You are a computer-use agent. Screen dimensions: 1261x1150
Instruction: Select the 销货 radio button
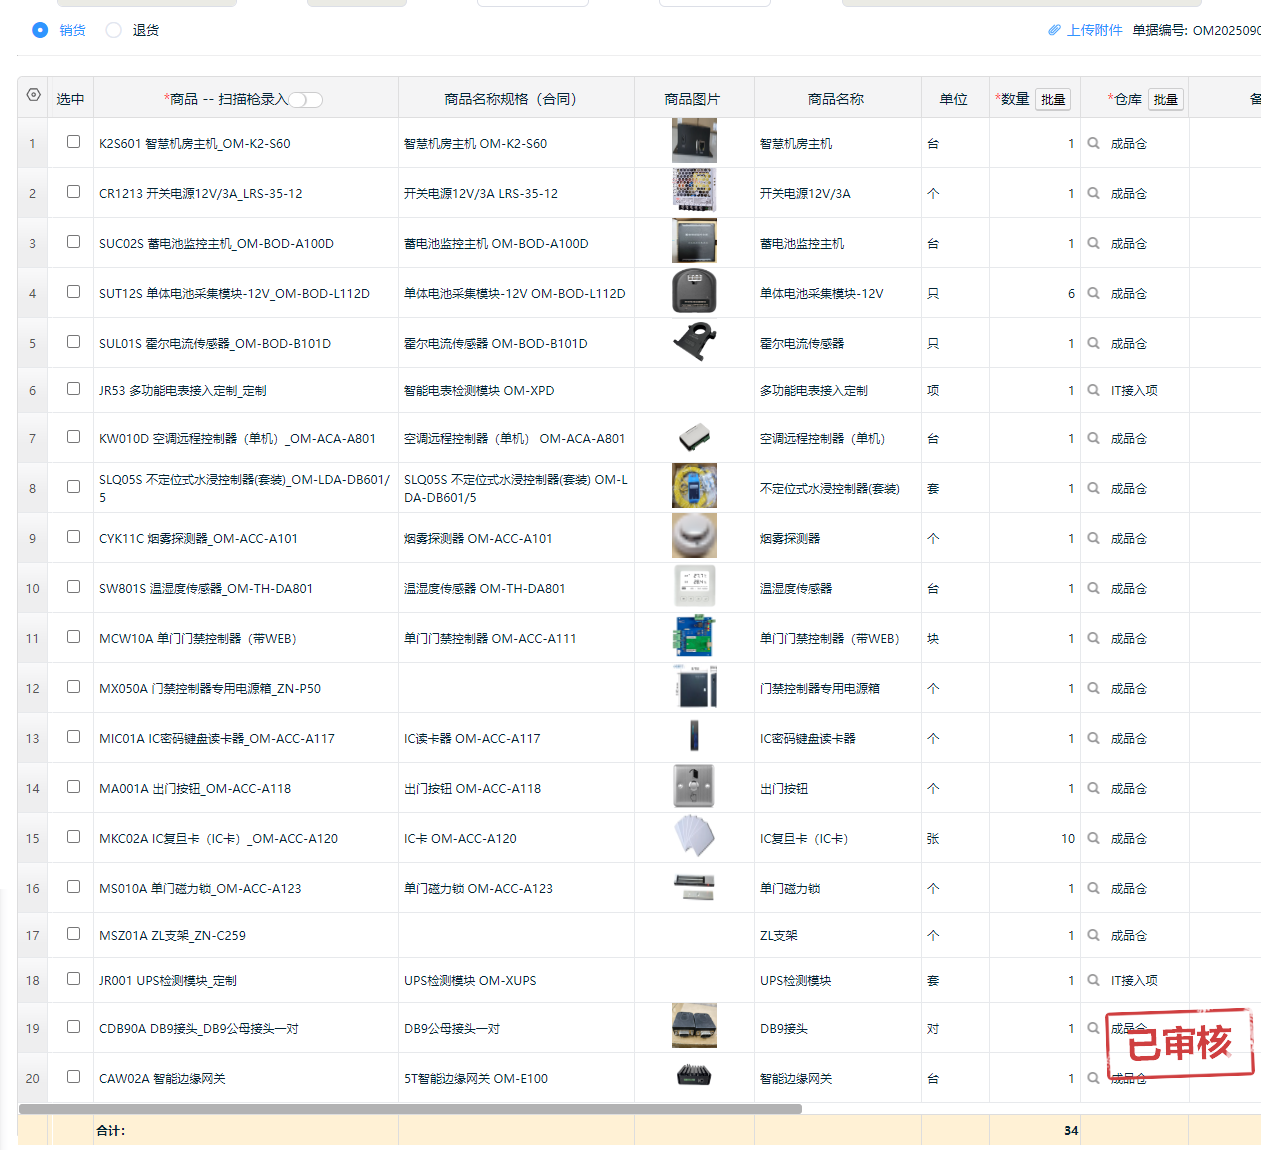tap(40, 30)
